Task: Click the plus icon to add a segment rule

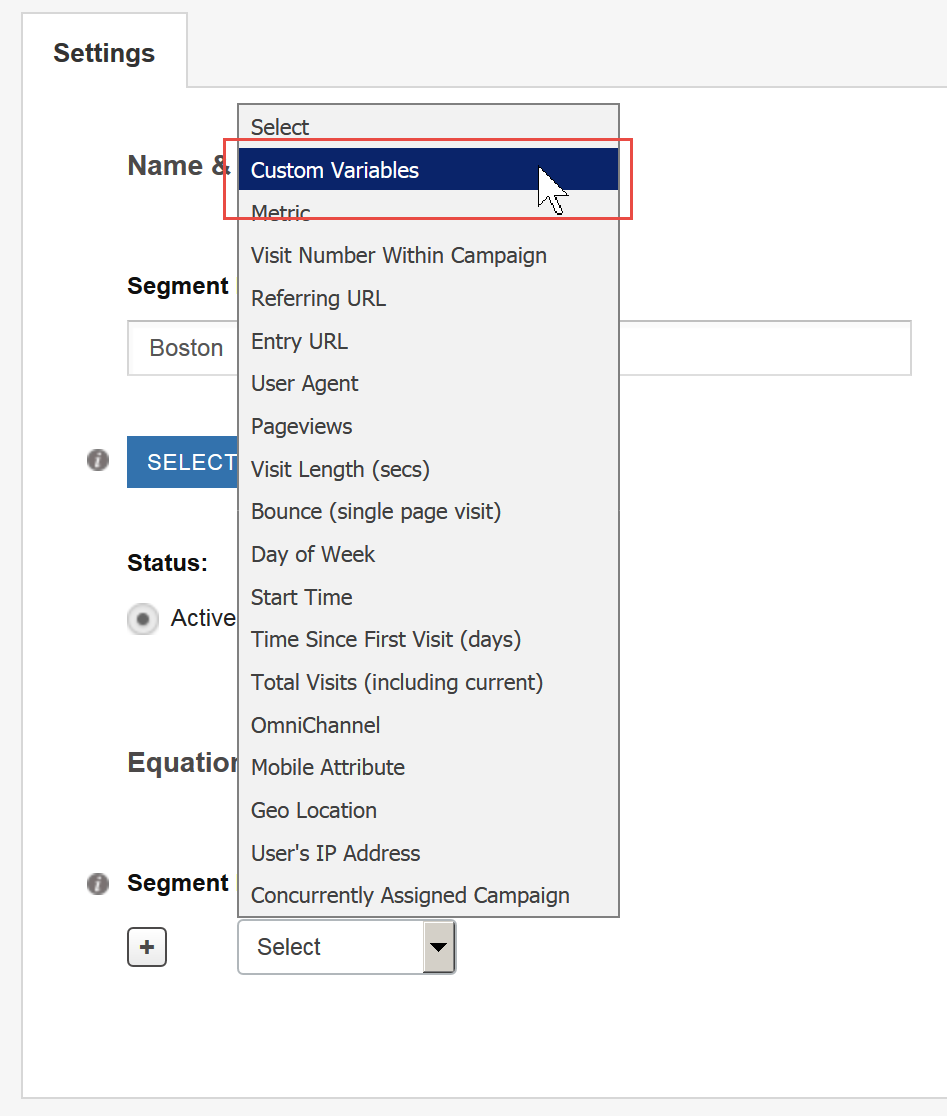Action: pos(146,947)
